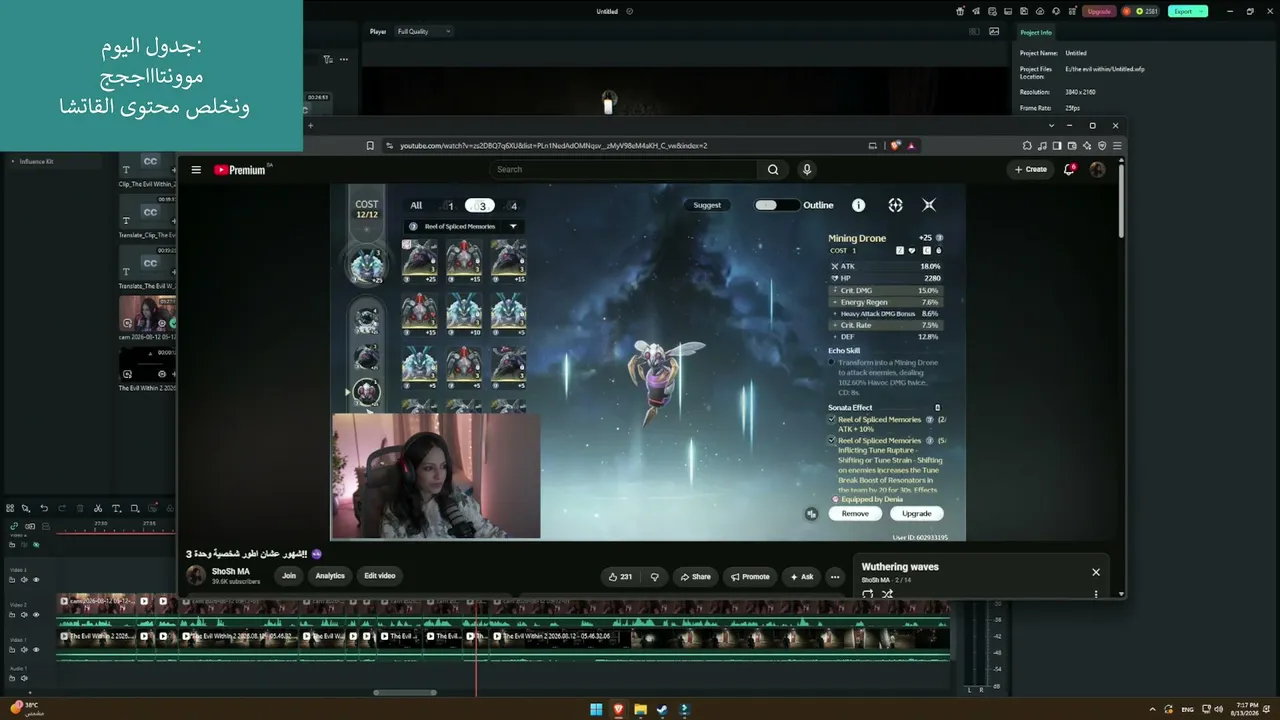Hide the Video 2 track with eye icon
This screenshot has width=1280, height=720.
37,615
